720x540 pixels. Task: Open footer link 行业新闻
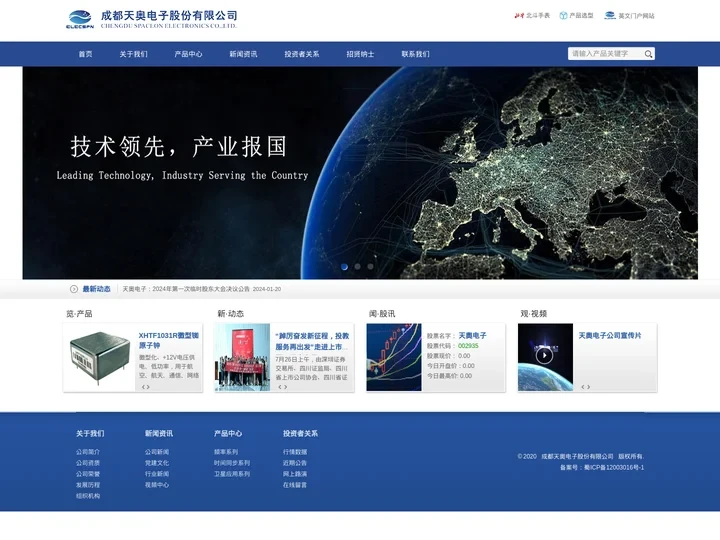coord(157,474)
